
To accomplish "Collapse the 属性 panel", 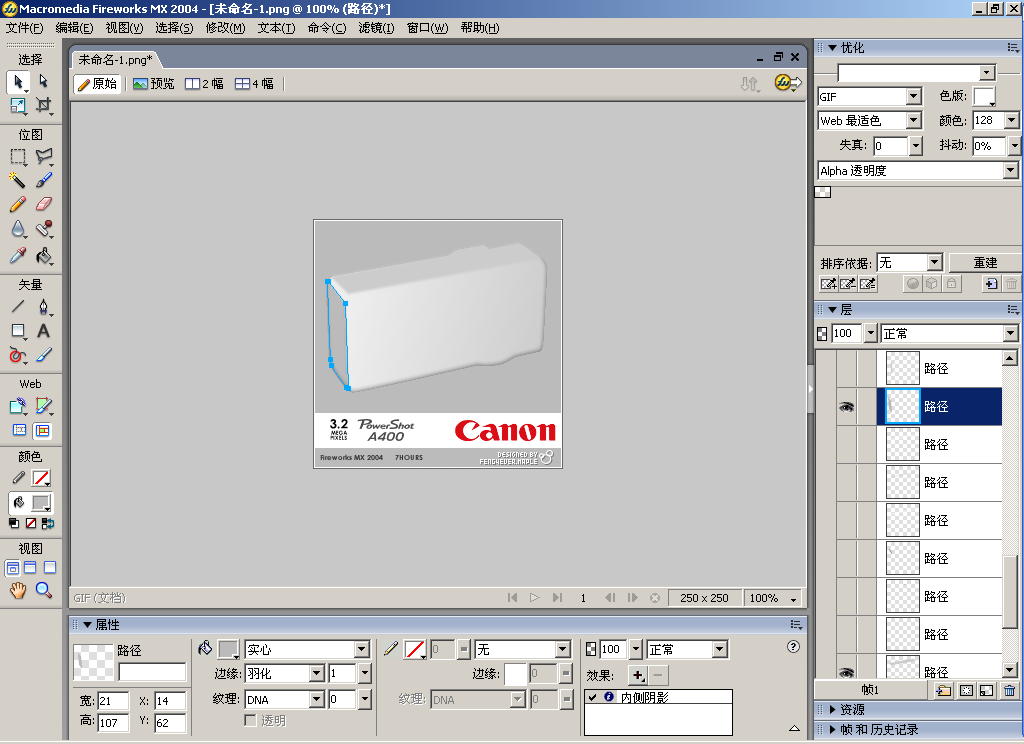I will click(x=87, y=625).
